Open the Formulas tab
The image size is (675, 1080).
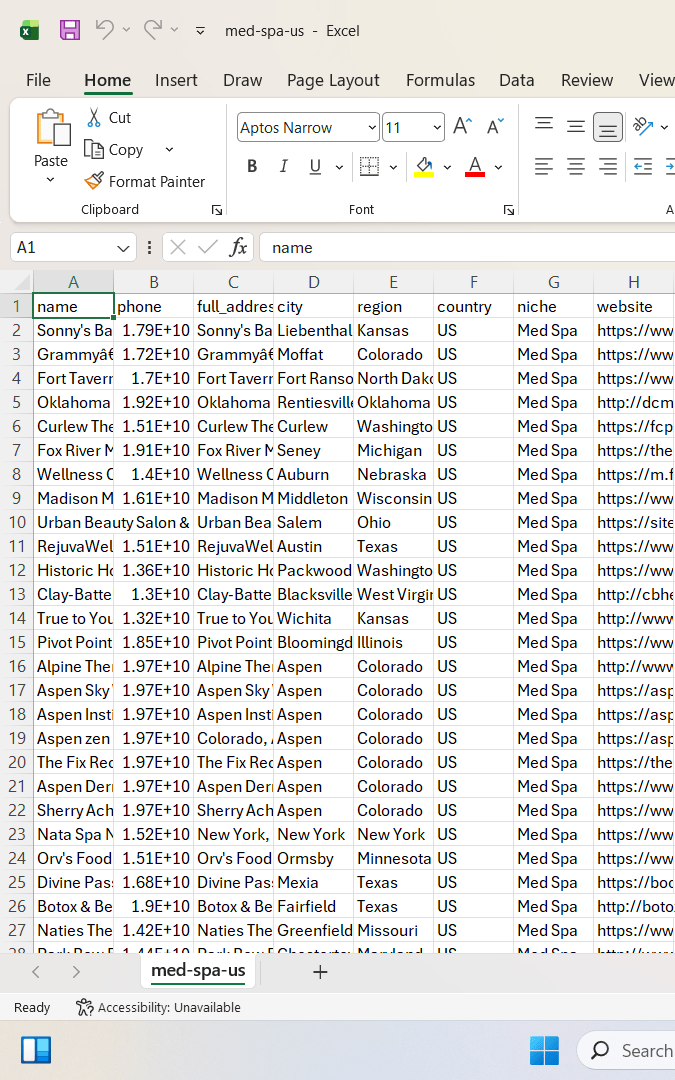pyautogui.click(x=440, y=81)
